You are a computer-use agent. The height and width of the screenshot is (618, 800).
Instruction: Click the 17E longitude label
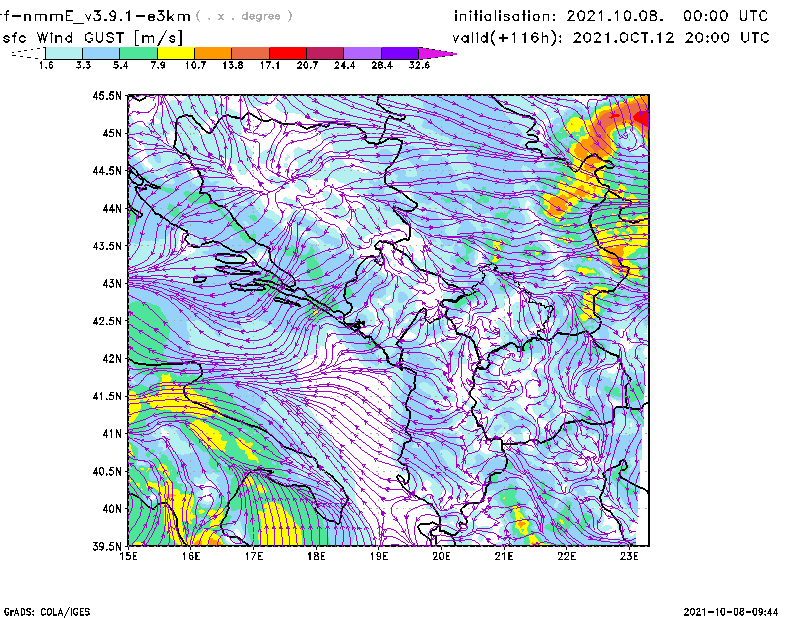(x=254, y=556)
